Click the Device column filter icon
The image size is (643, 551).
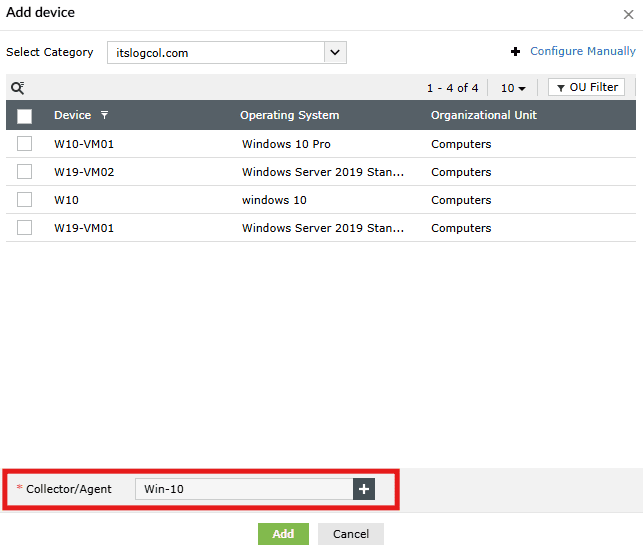tap(105, 115)
